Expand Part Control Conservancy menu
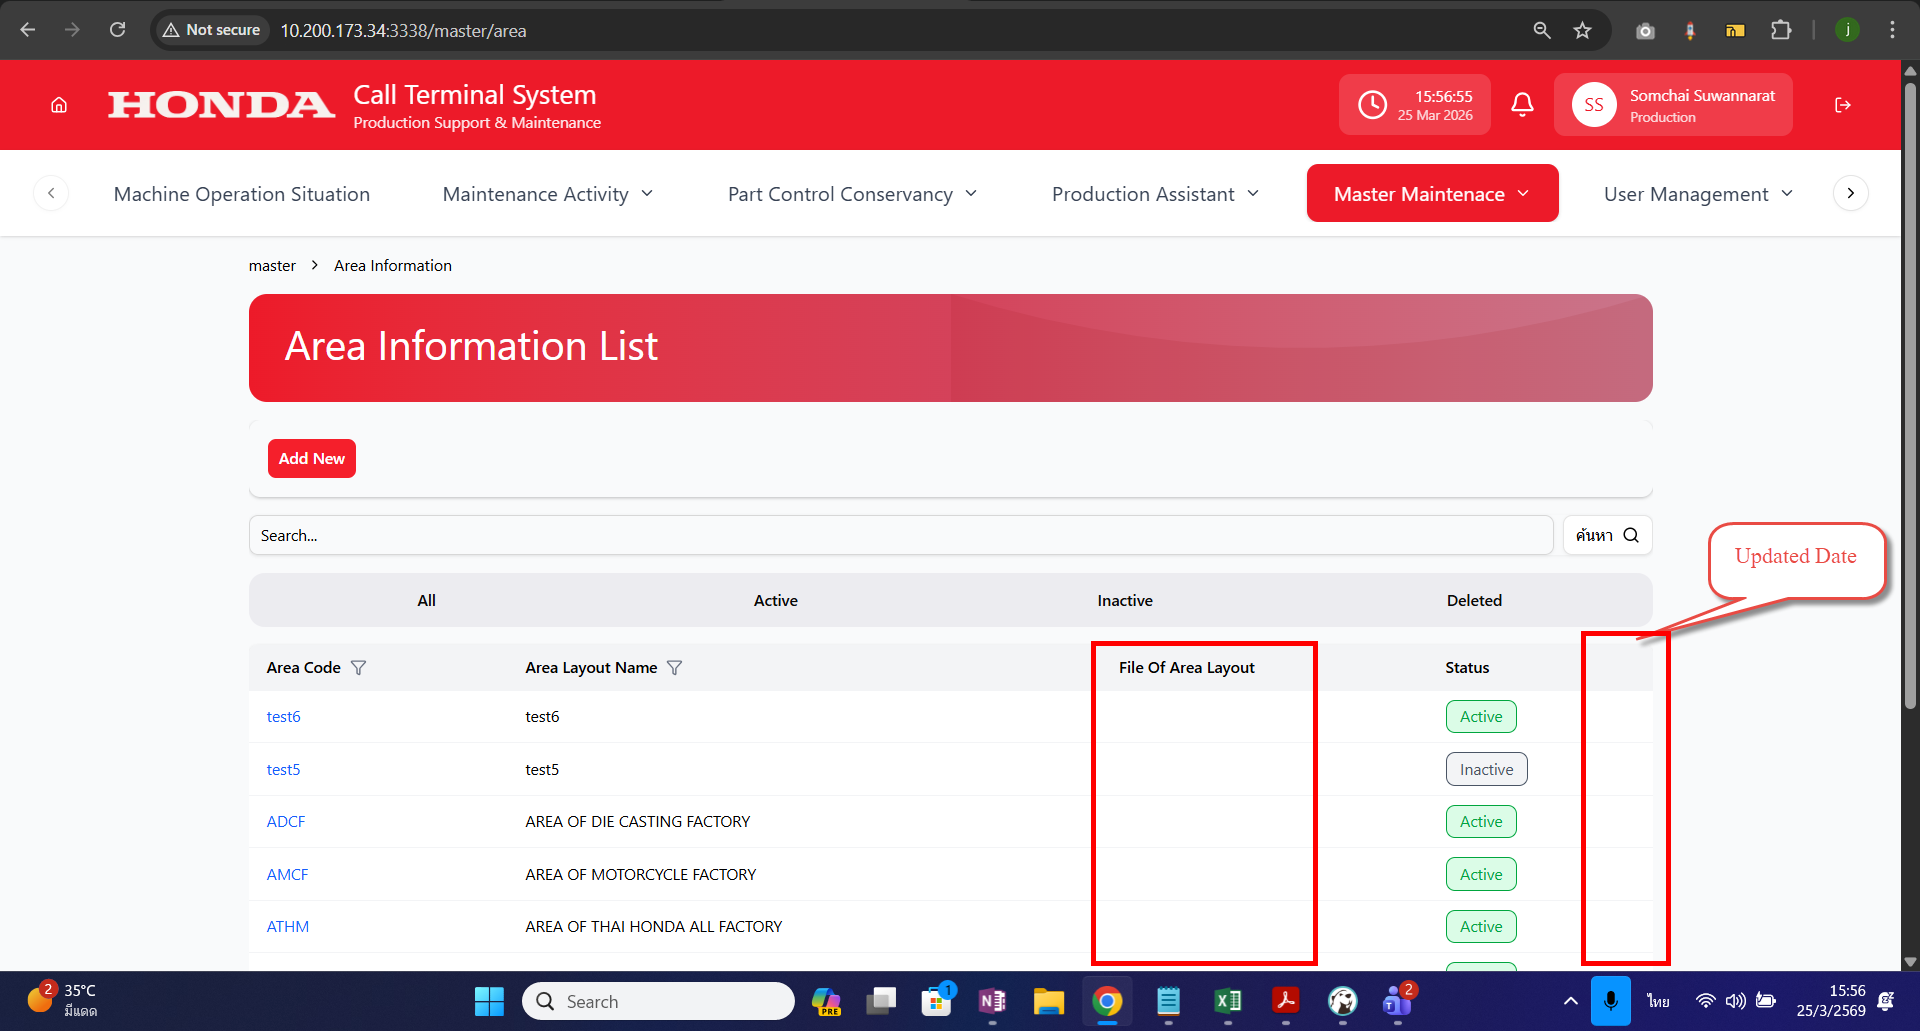 tap(852, 194)
